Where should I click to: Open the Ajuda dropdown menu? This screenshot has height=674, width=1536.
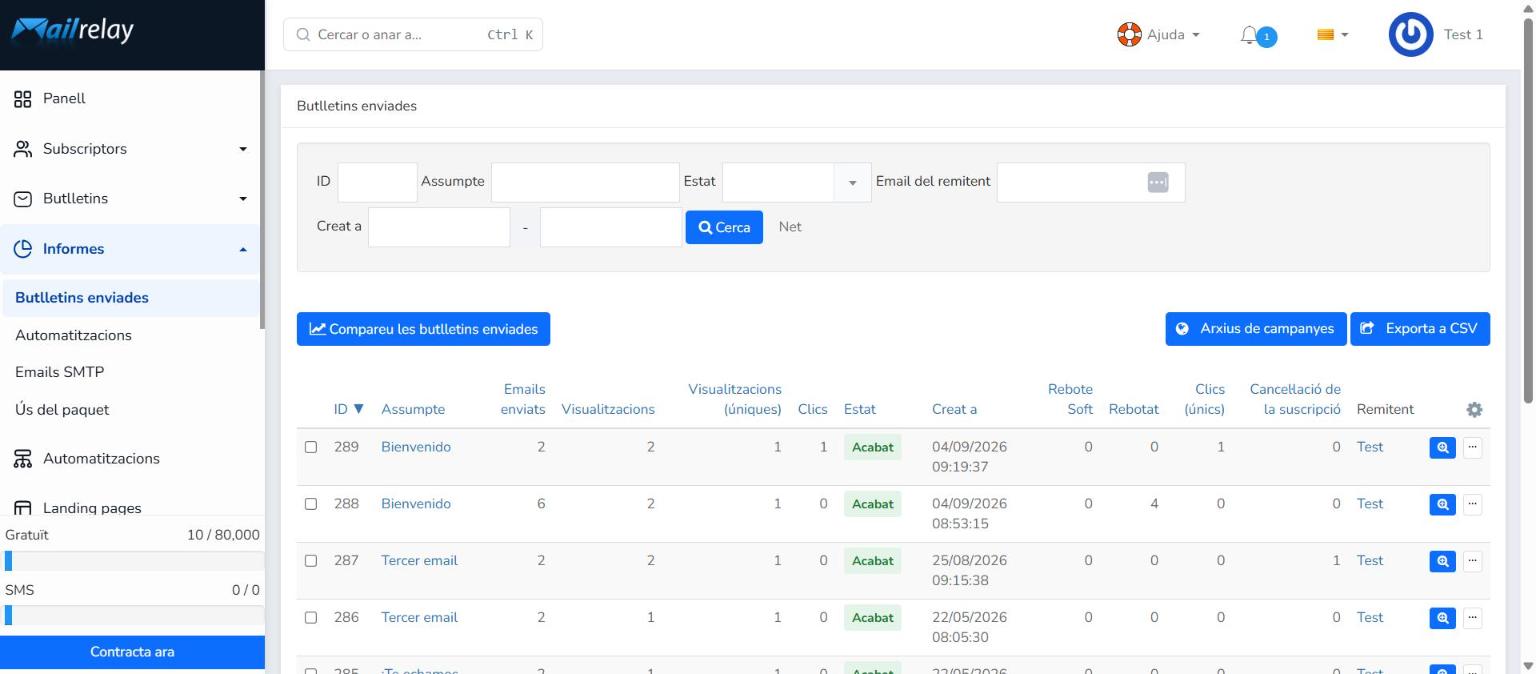pos(1159,35)
